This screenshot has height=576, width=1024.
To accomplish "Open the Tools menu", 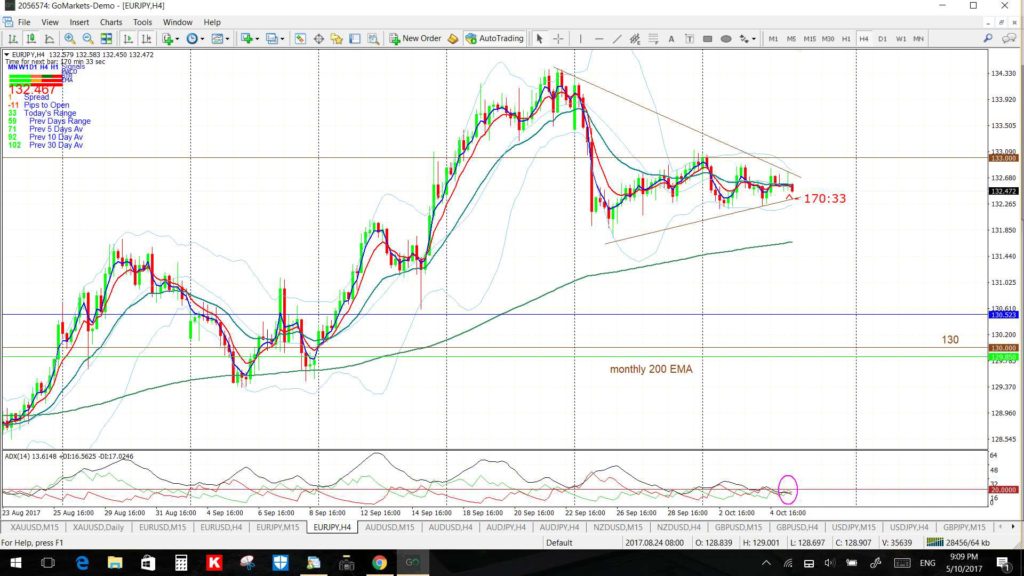I will (x=142, y=22).
